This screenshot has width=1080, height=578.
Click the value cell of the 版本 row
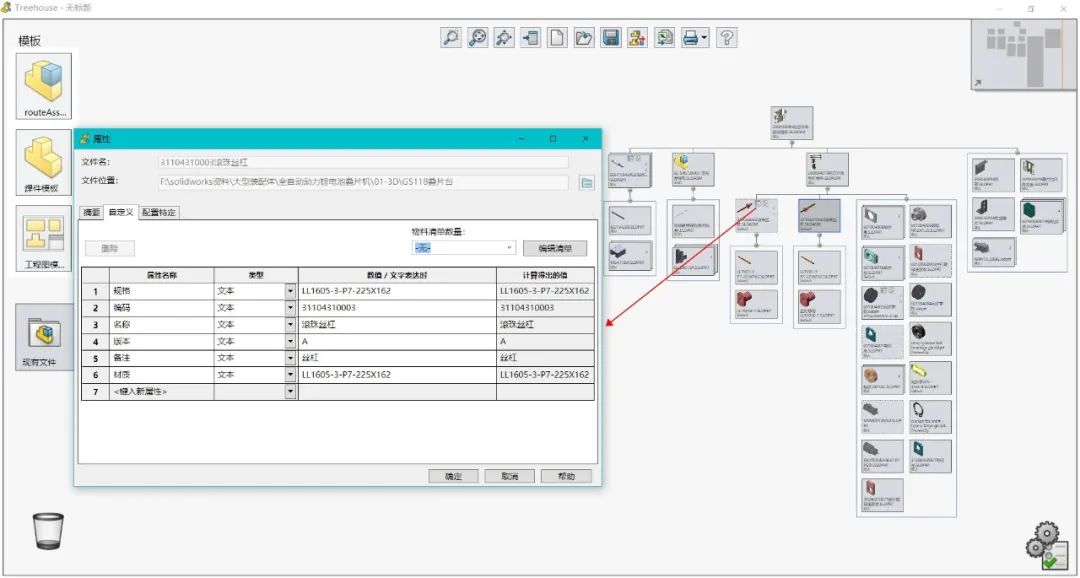click(x=397, y=342)
